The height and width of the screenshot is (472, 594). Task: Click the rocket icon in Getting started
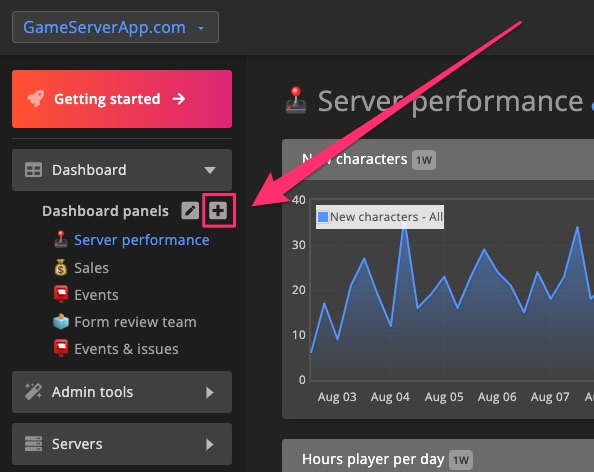36,99
